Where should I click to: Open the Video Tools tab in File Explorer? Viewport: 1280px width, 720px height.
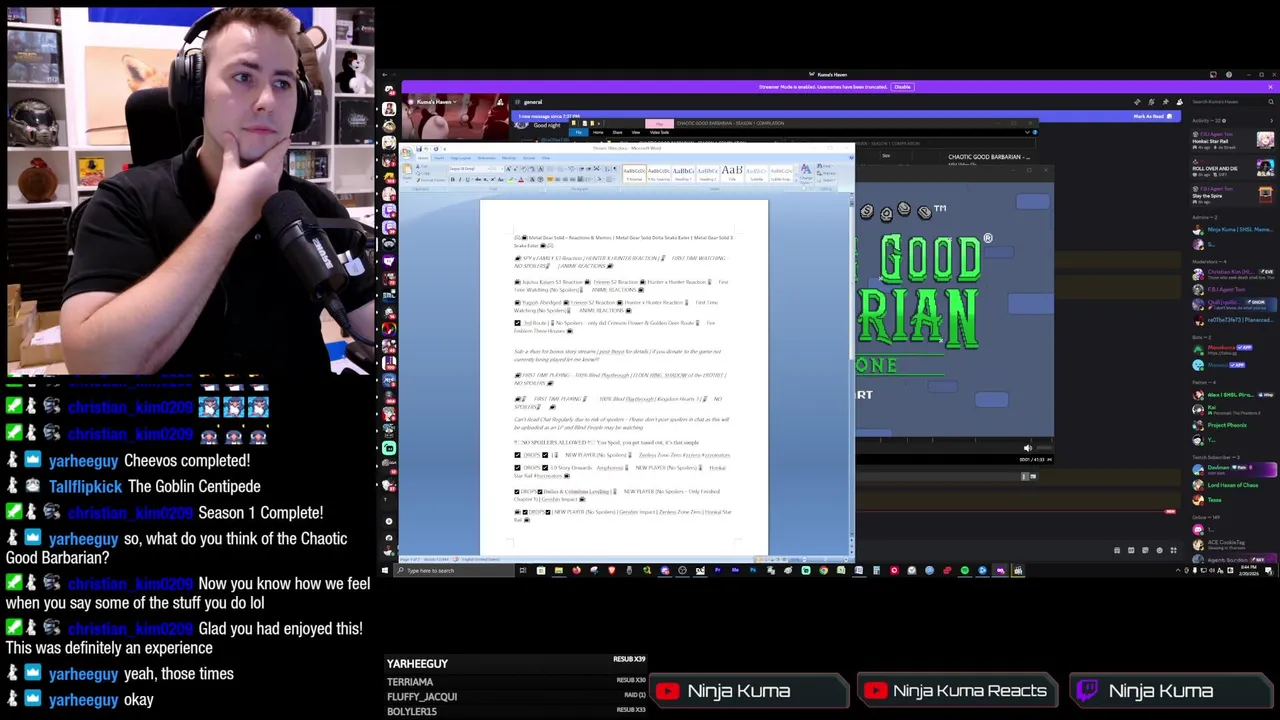pyautogui.click(x=659, y=132)
